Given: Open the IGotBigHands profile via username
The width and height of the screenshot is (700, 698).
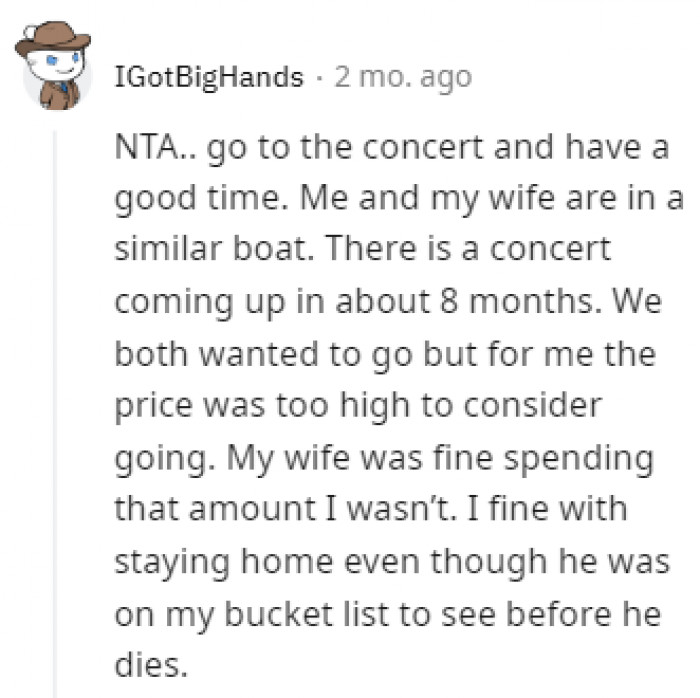Looking at the screenshot, I should (209, 77).
